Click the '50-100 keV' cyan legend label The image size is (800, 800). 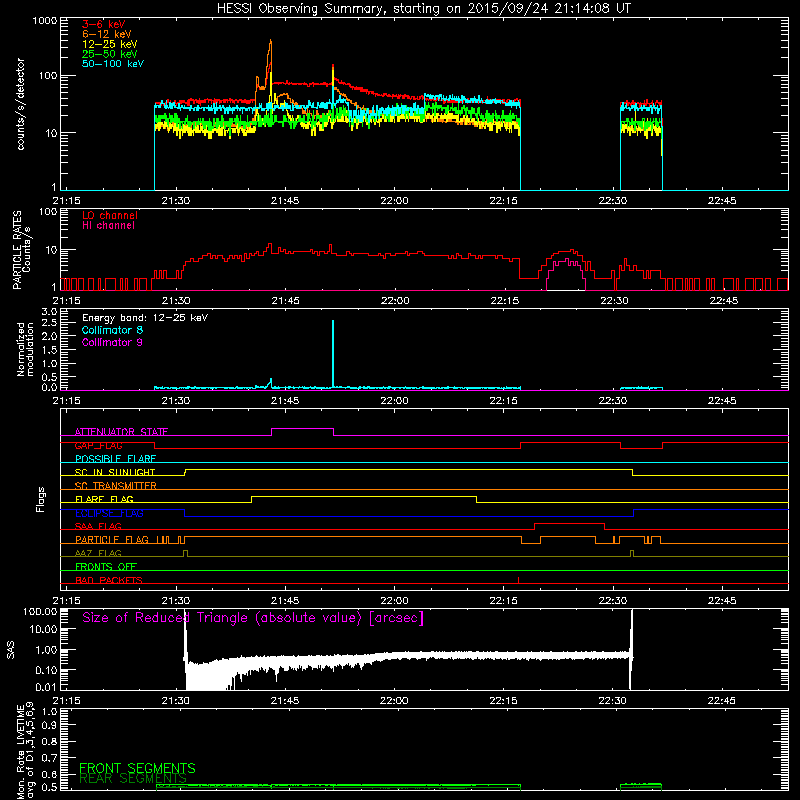(x=113, y=64)
